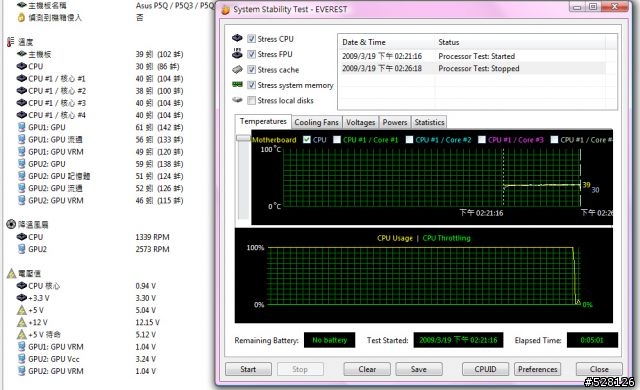Screen dimensions: 640x390
Task: Toggle the CPU graph legend checkbox
Action: tap(307, 140)
